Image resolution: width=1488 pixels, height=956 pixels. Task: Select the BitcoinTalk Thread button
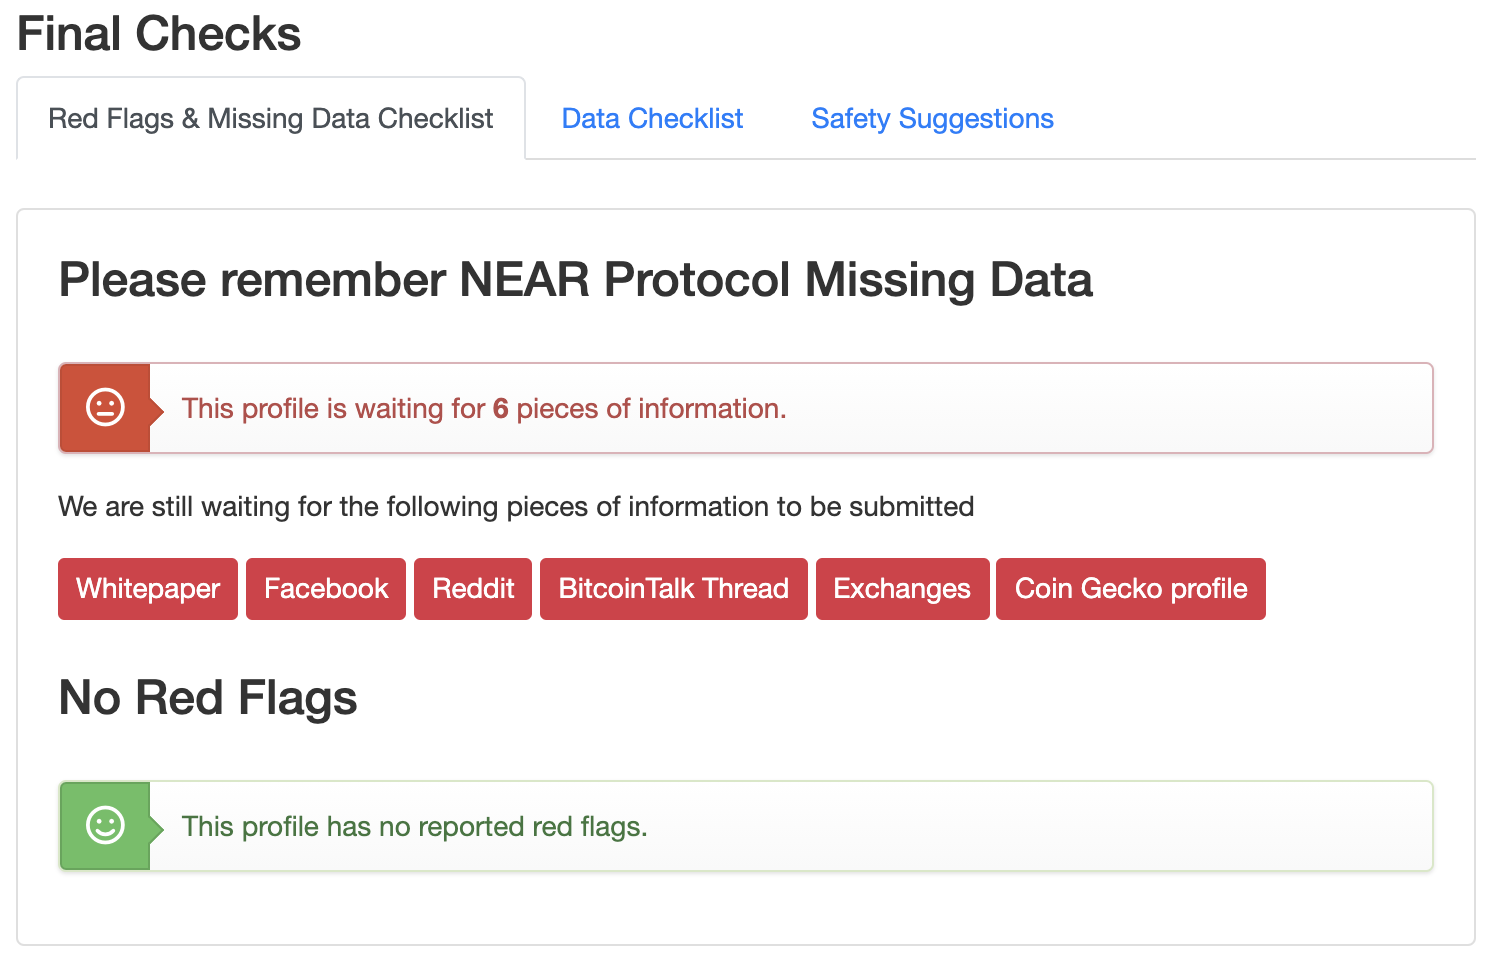(673, 589)
